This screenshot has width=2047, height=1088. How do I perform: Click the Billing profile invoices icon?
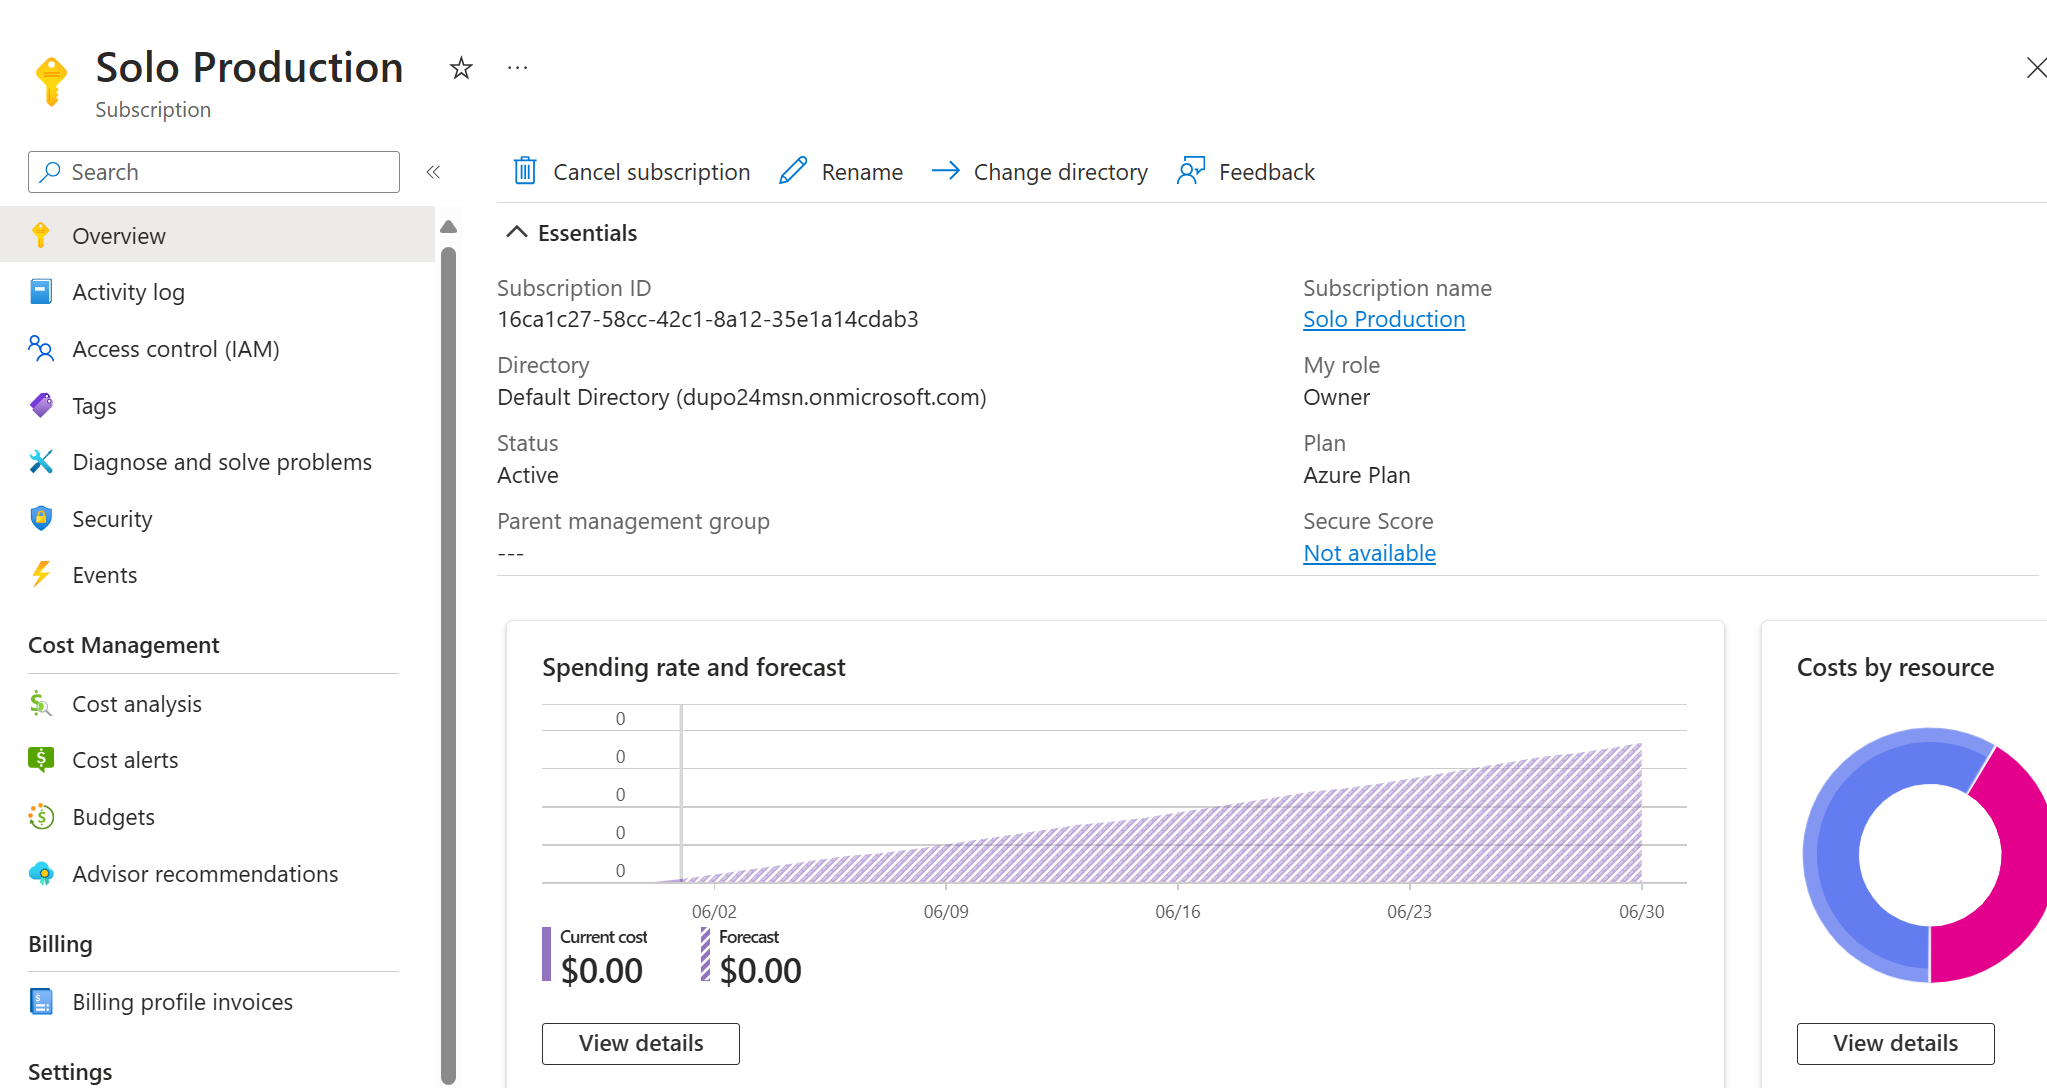[41, 1001]
